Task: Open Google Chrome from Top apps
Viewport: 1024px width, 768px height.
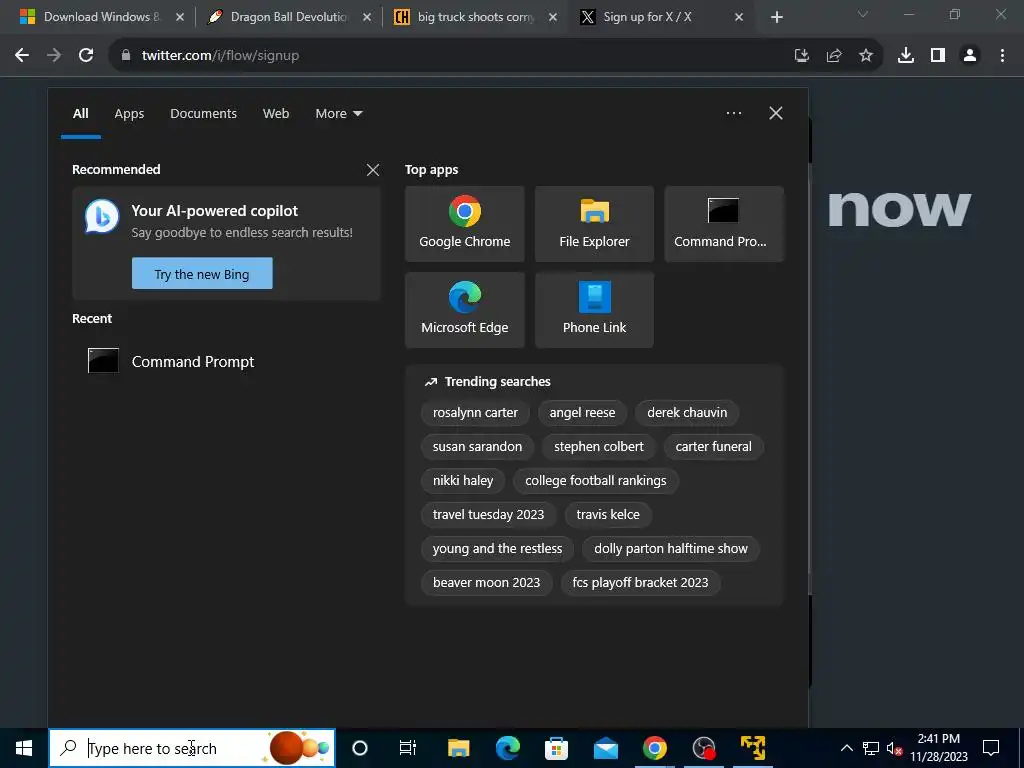Action: pyautogui.click(x=464, y=224)
